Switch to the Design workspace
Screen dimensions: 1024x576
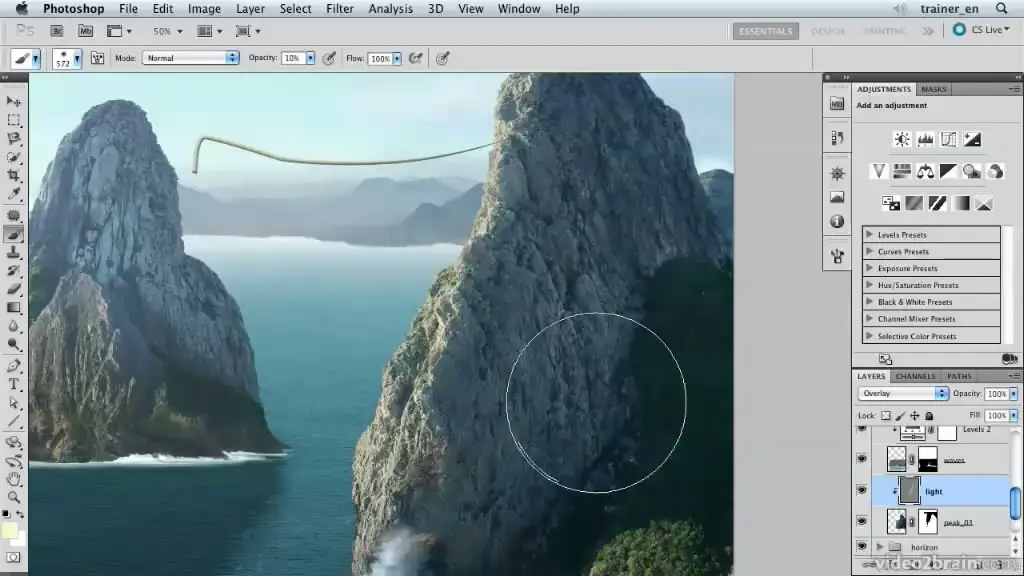(x=827, y=31)
